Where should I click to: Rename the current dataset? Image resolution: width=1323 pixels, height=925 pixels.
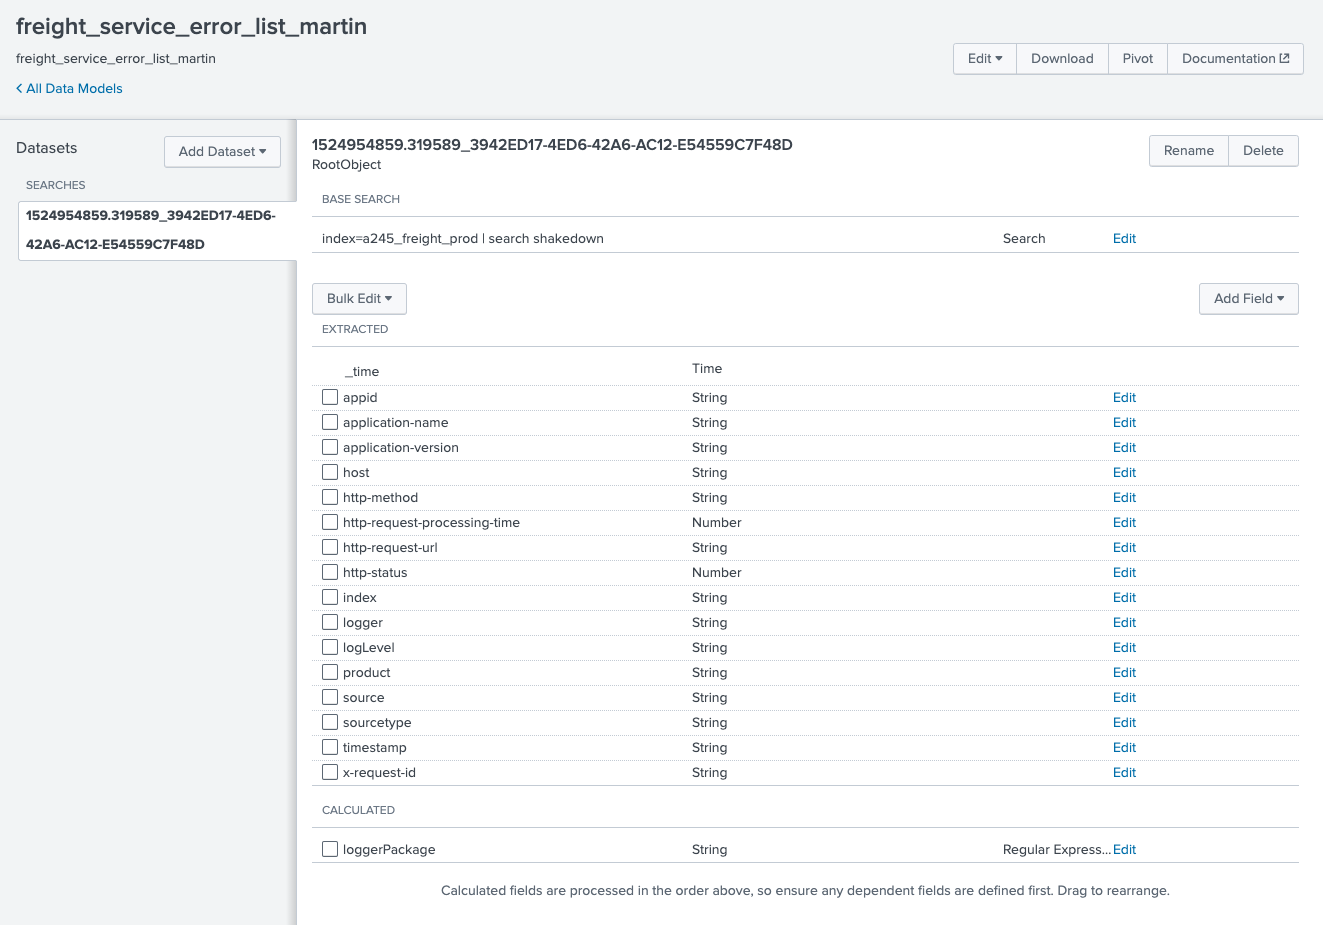[1188, 151]
